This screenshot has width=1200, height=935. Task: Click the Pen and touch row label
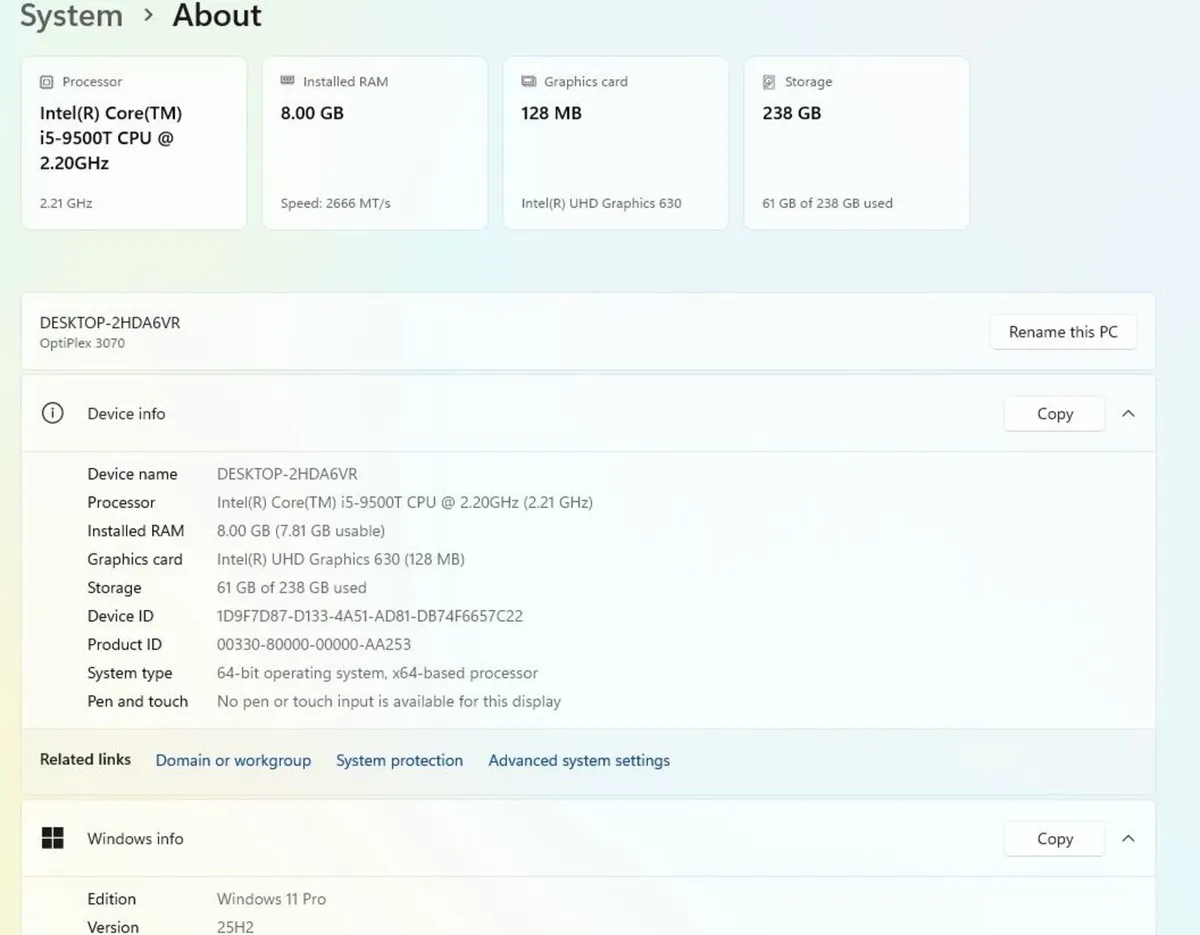(137, 701)
